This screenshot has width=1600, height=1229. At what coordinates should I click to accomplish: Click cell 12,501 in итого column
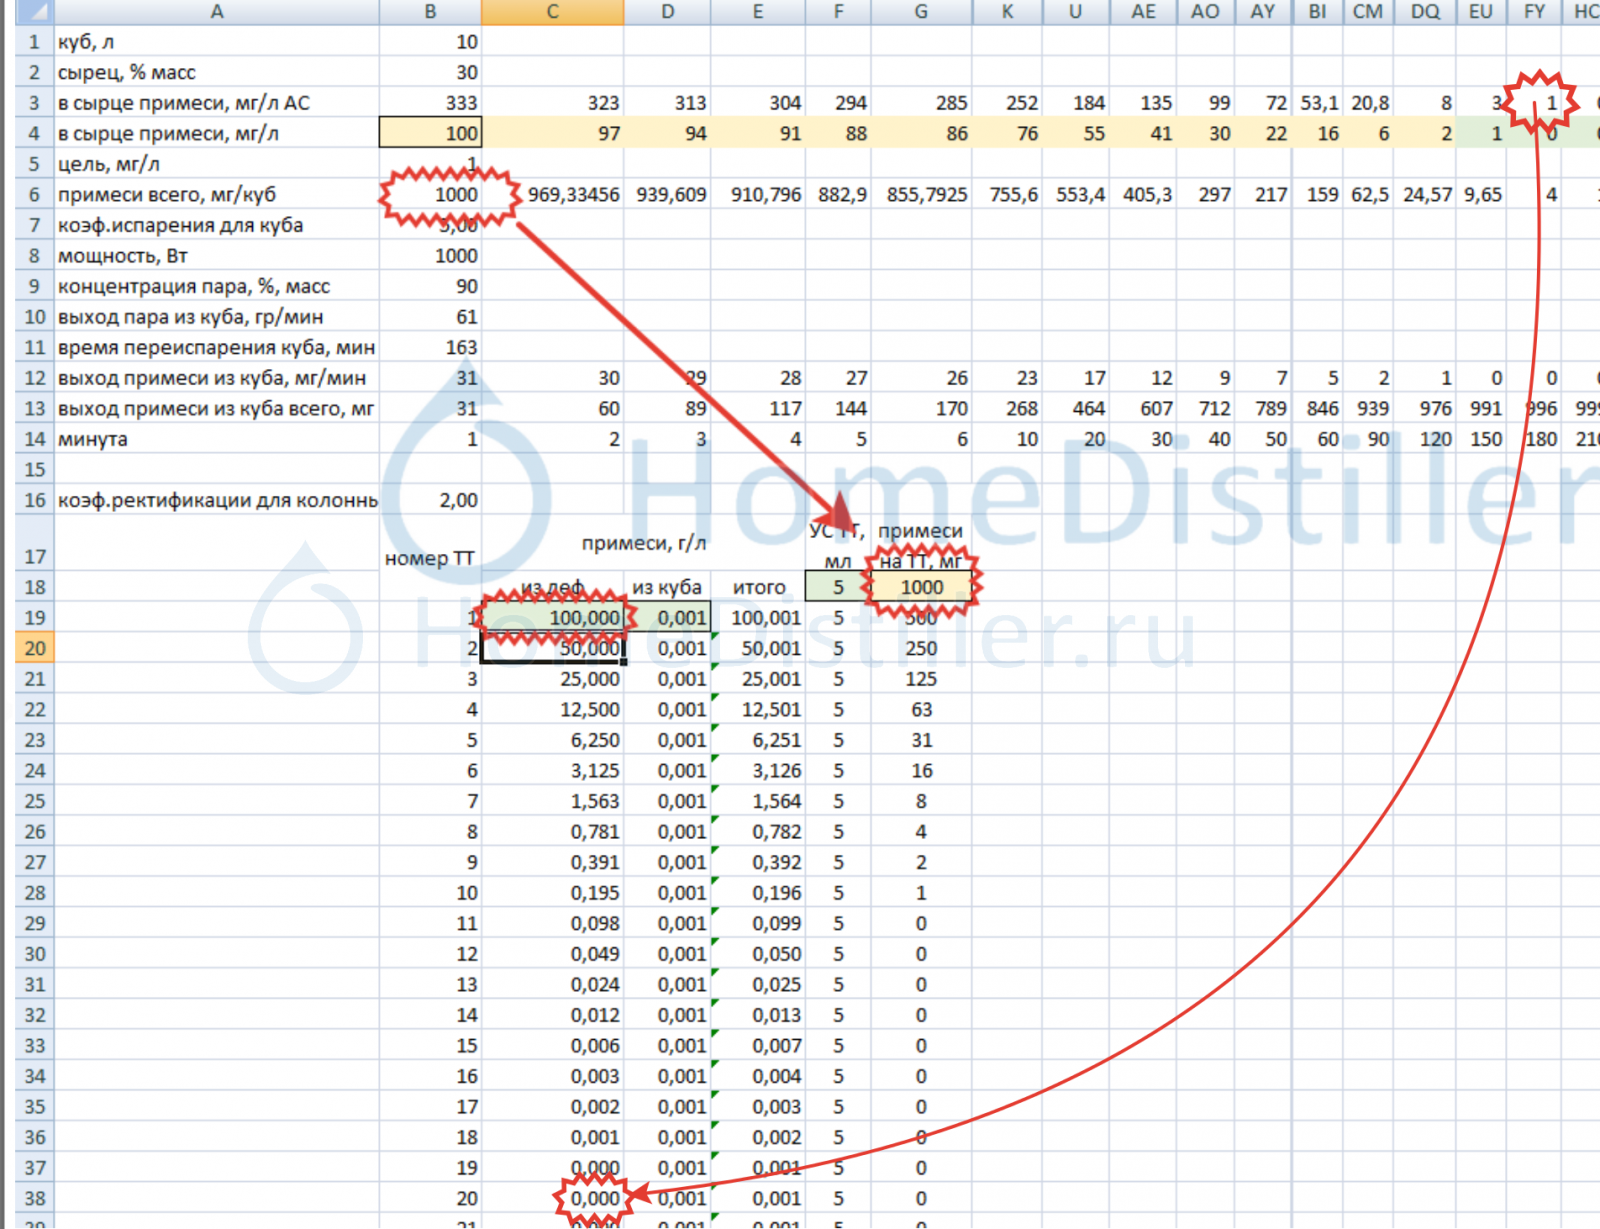pyautogui.click(x=758, y=710)
